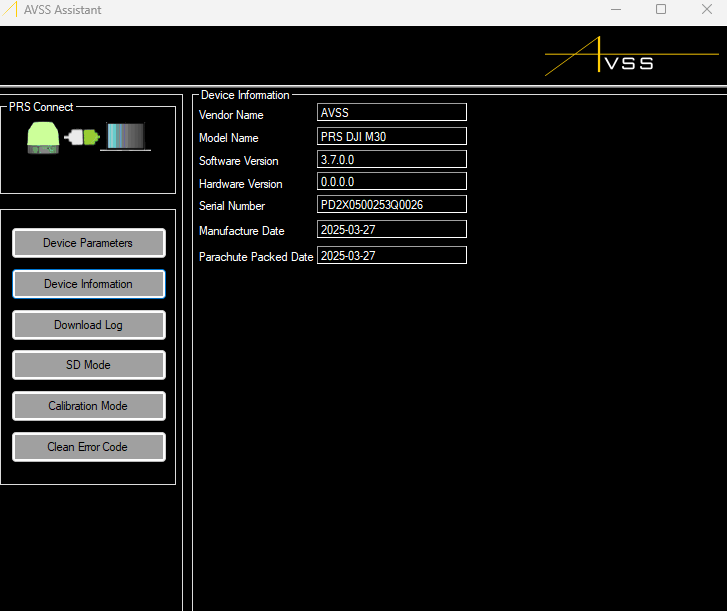This screenshot has height=611, width=727.
Task: Click the Hardware Version label
Action: pyautogui.click(x=241, y=184)
